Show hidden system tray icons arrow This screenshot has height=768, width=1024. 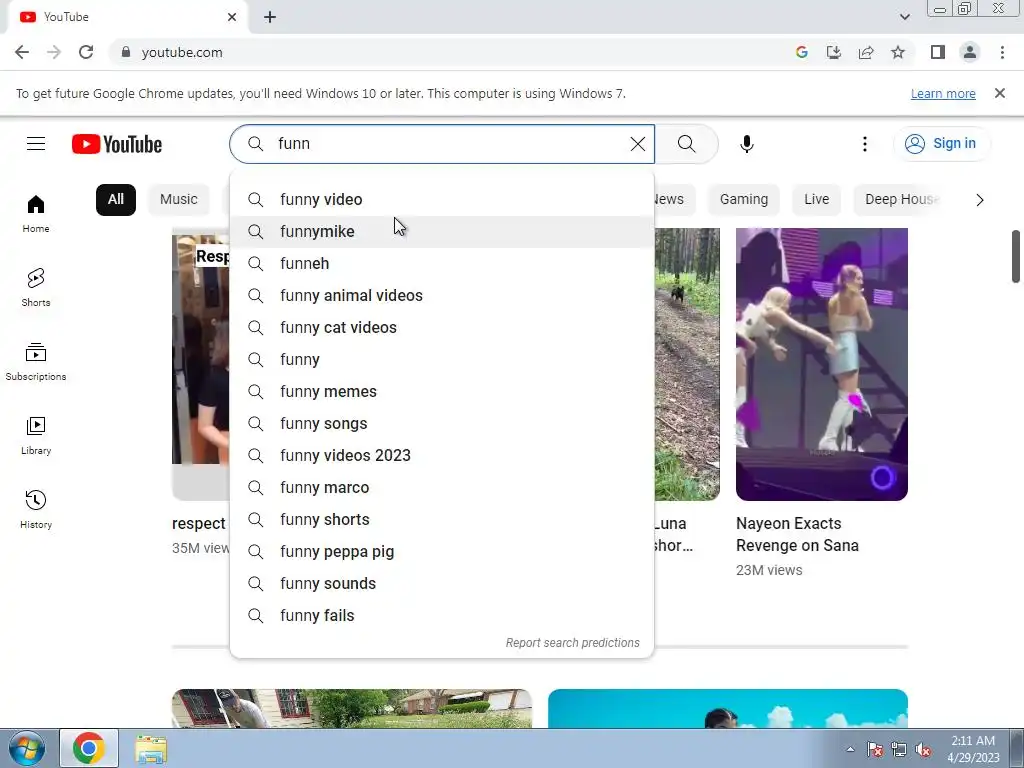point(850,749)
